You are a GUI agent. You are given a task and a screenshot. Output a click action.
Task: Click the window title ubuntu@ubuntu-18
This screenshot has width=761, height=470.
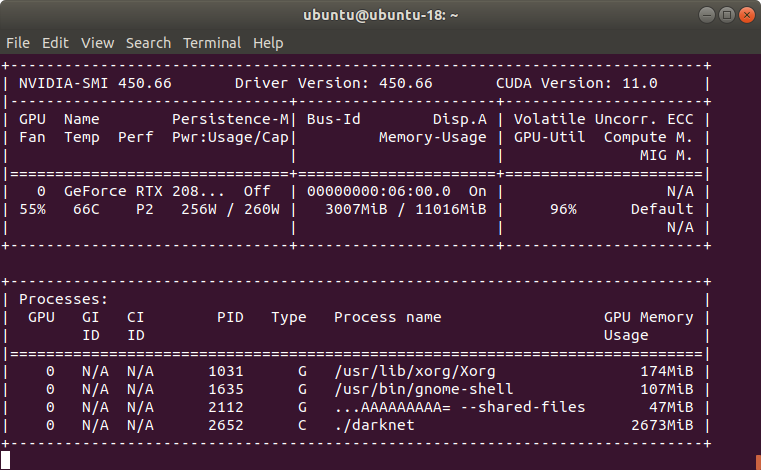coord(380,15)
